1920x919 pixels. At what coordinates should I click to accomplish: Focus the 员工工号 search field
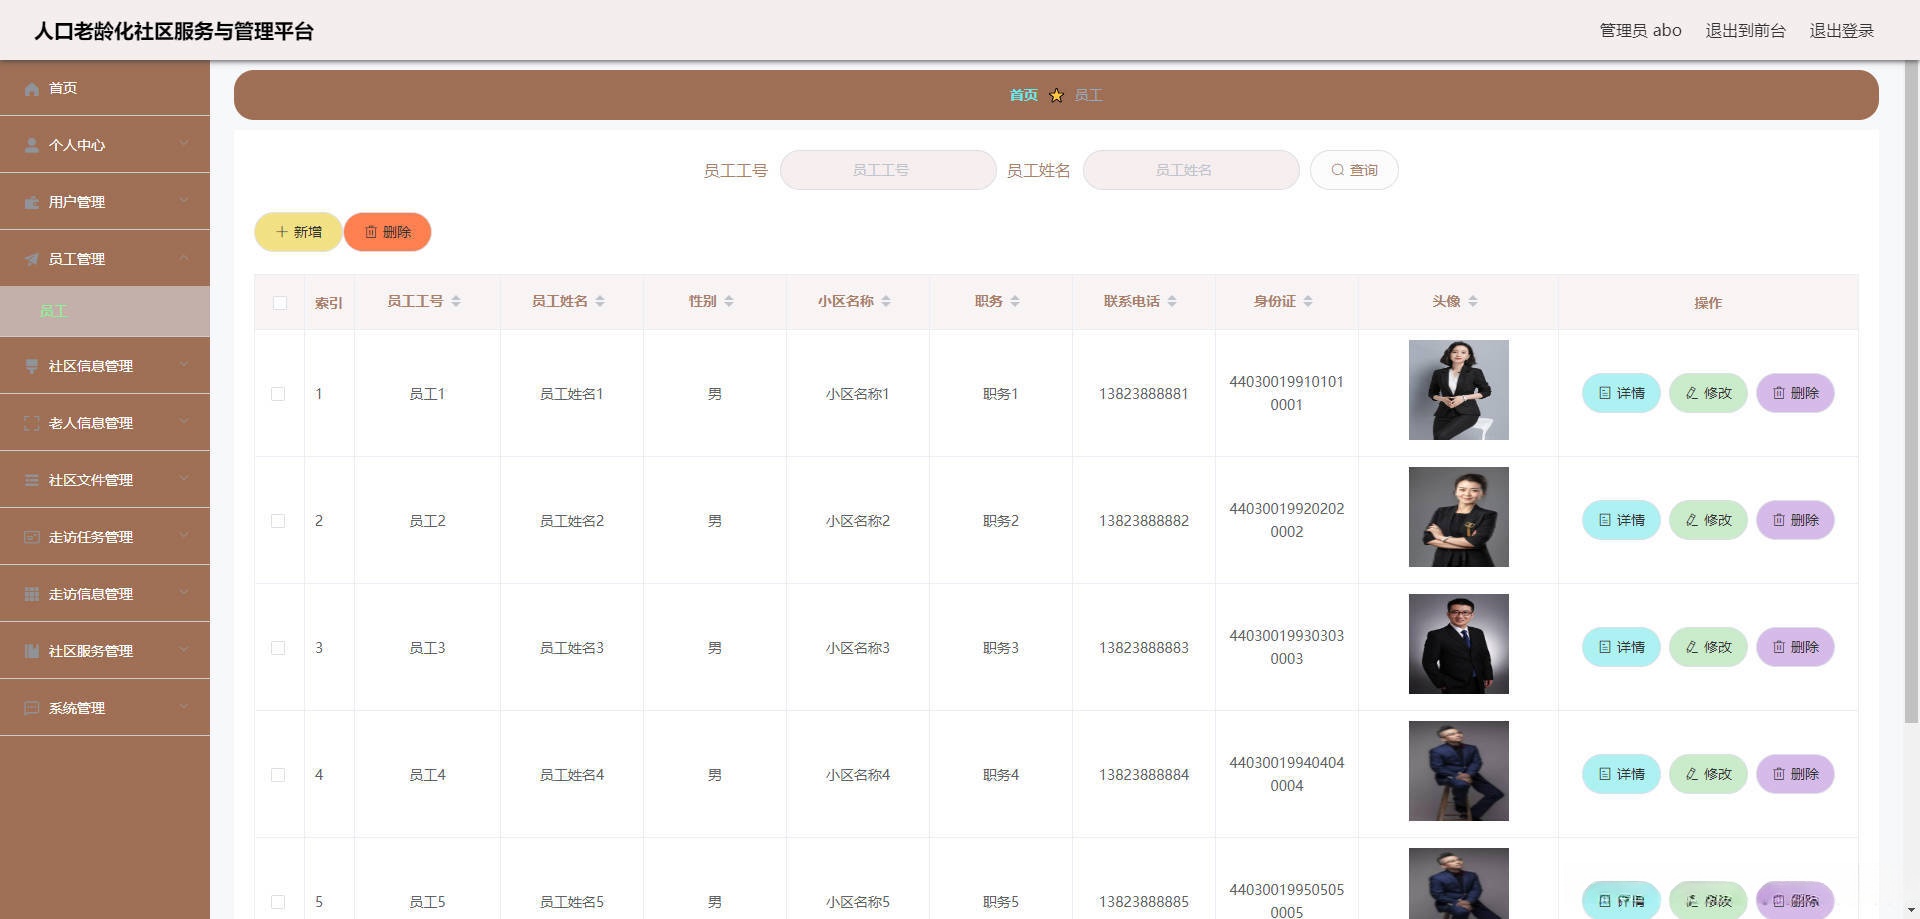(888, 170)
